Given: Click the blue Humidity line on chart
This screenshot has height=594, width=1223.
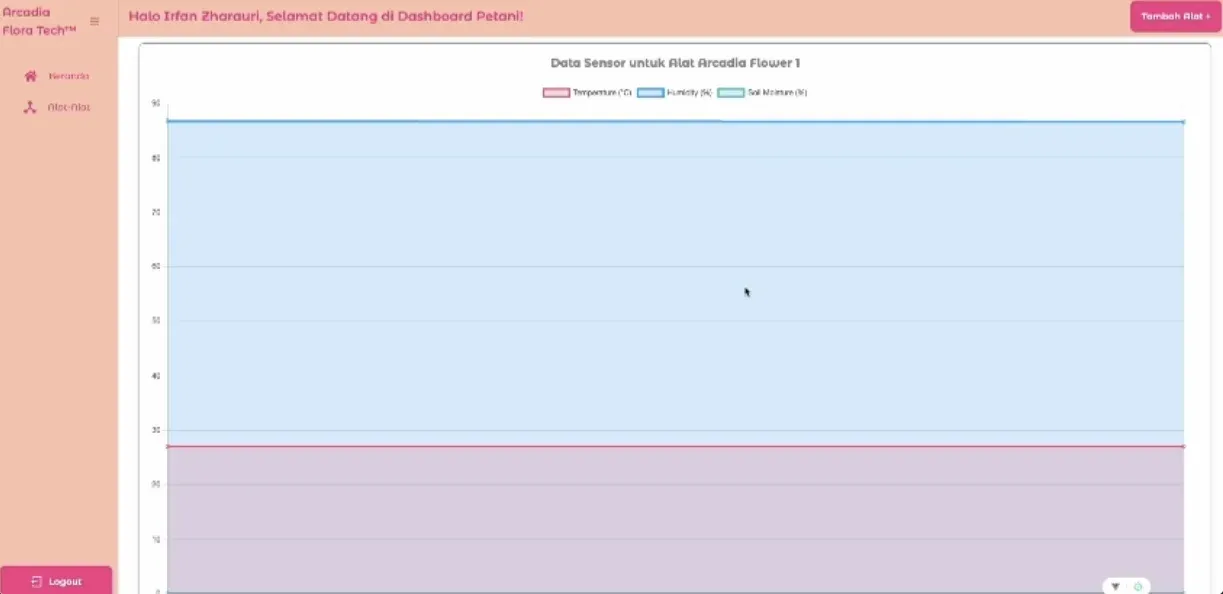Looking at the screenshot, I should (x=675, y=121).
